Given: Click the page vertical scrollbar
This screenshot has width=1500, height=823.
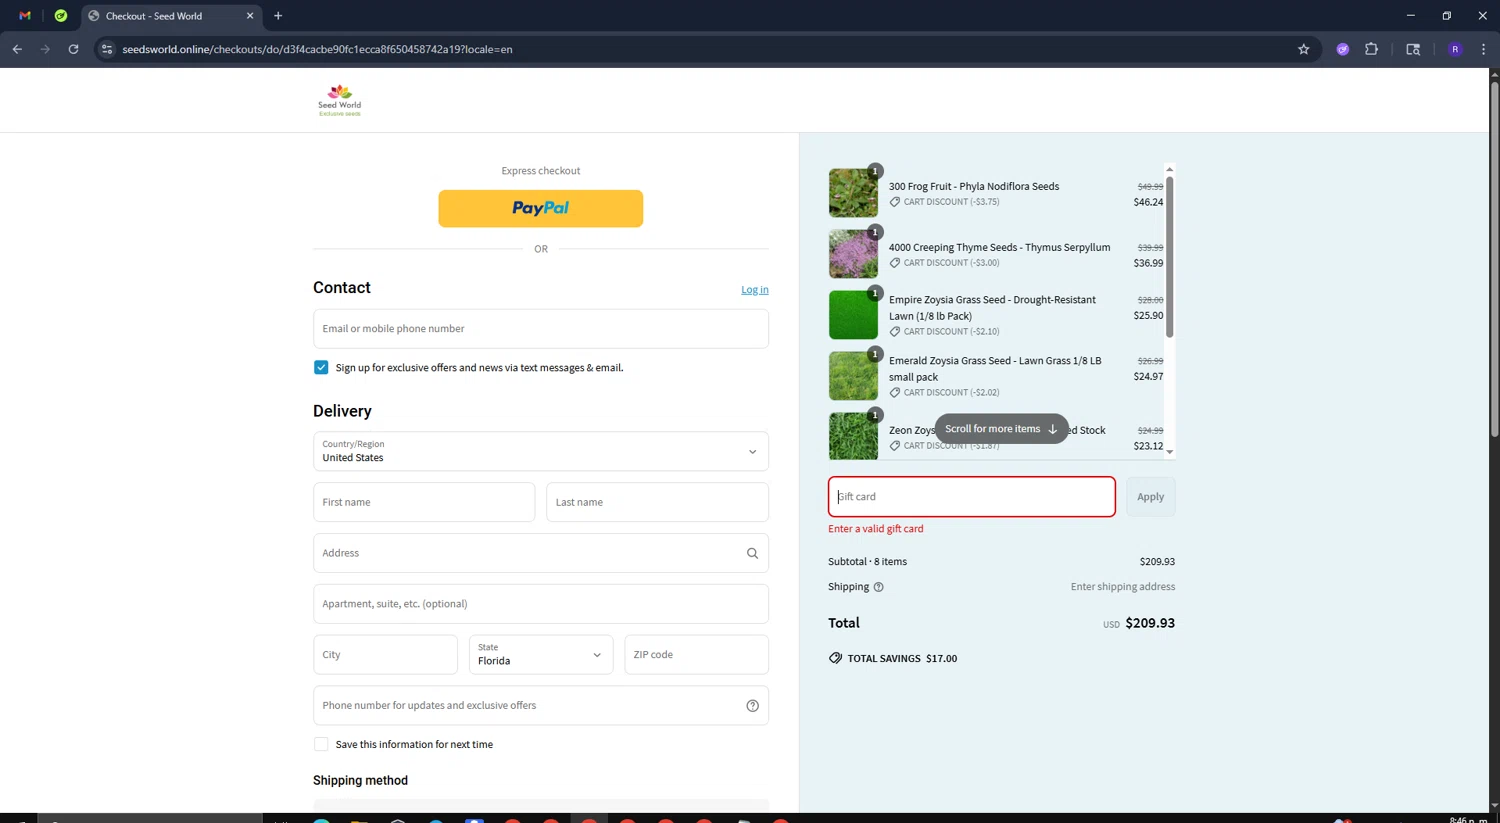Looking at the screenshot, I should point(1494,258).
